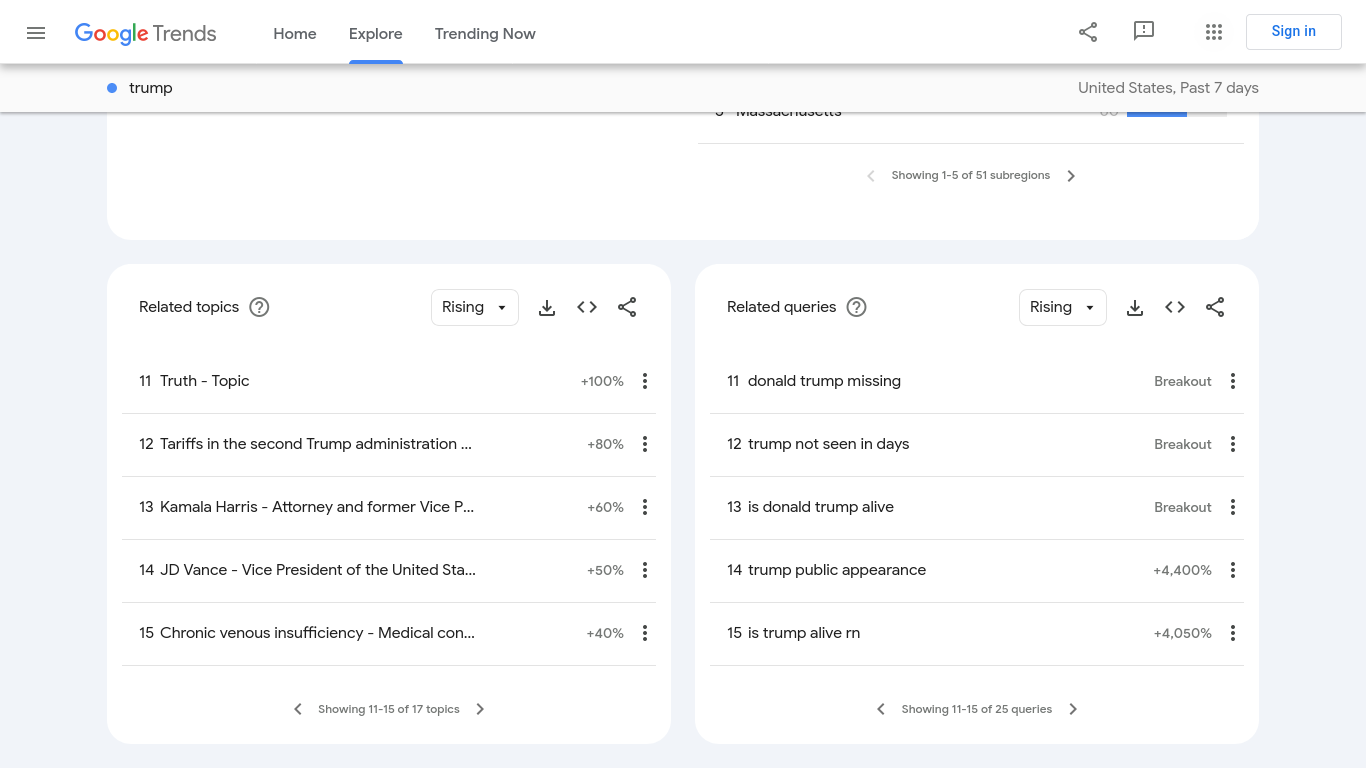Go to previous page of subregions

870,176
